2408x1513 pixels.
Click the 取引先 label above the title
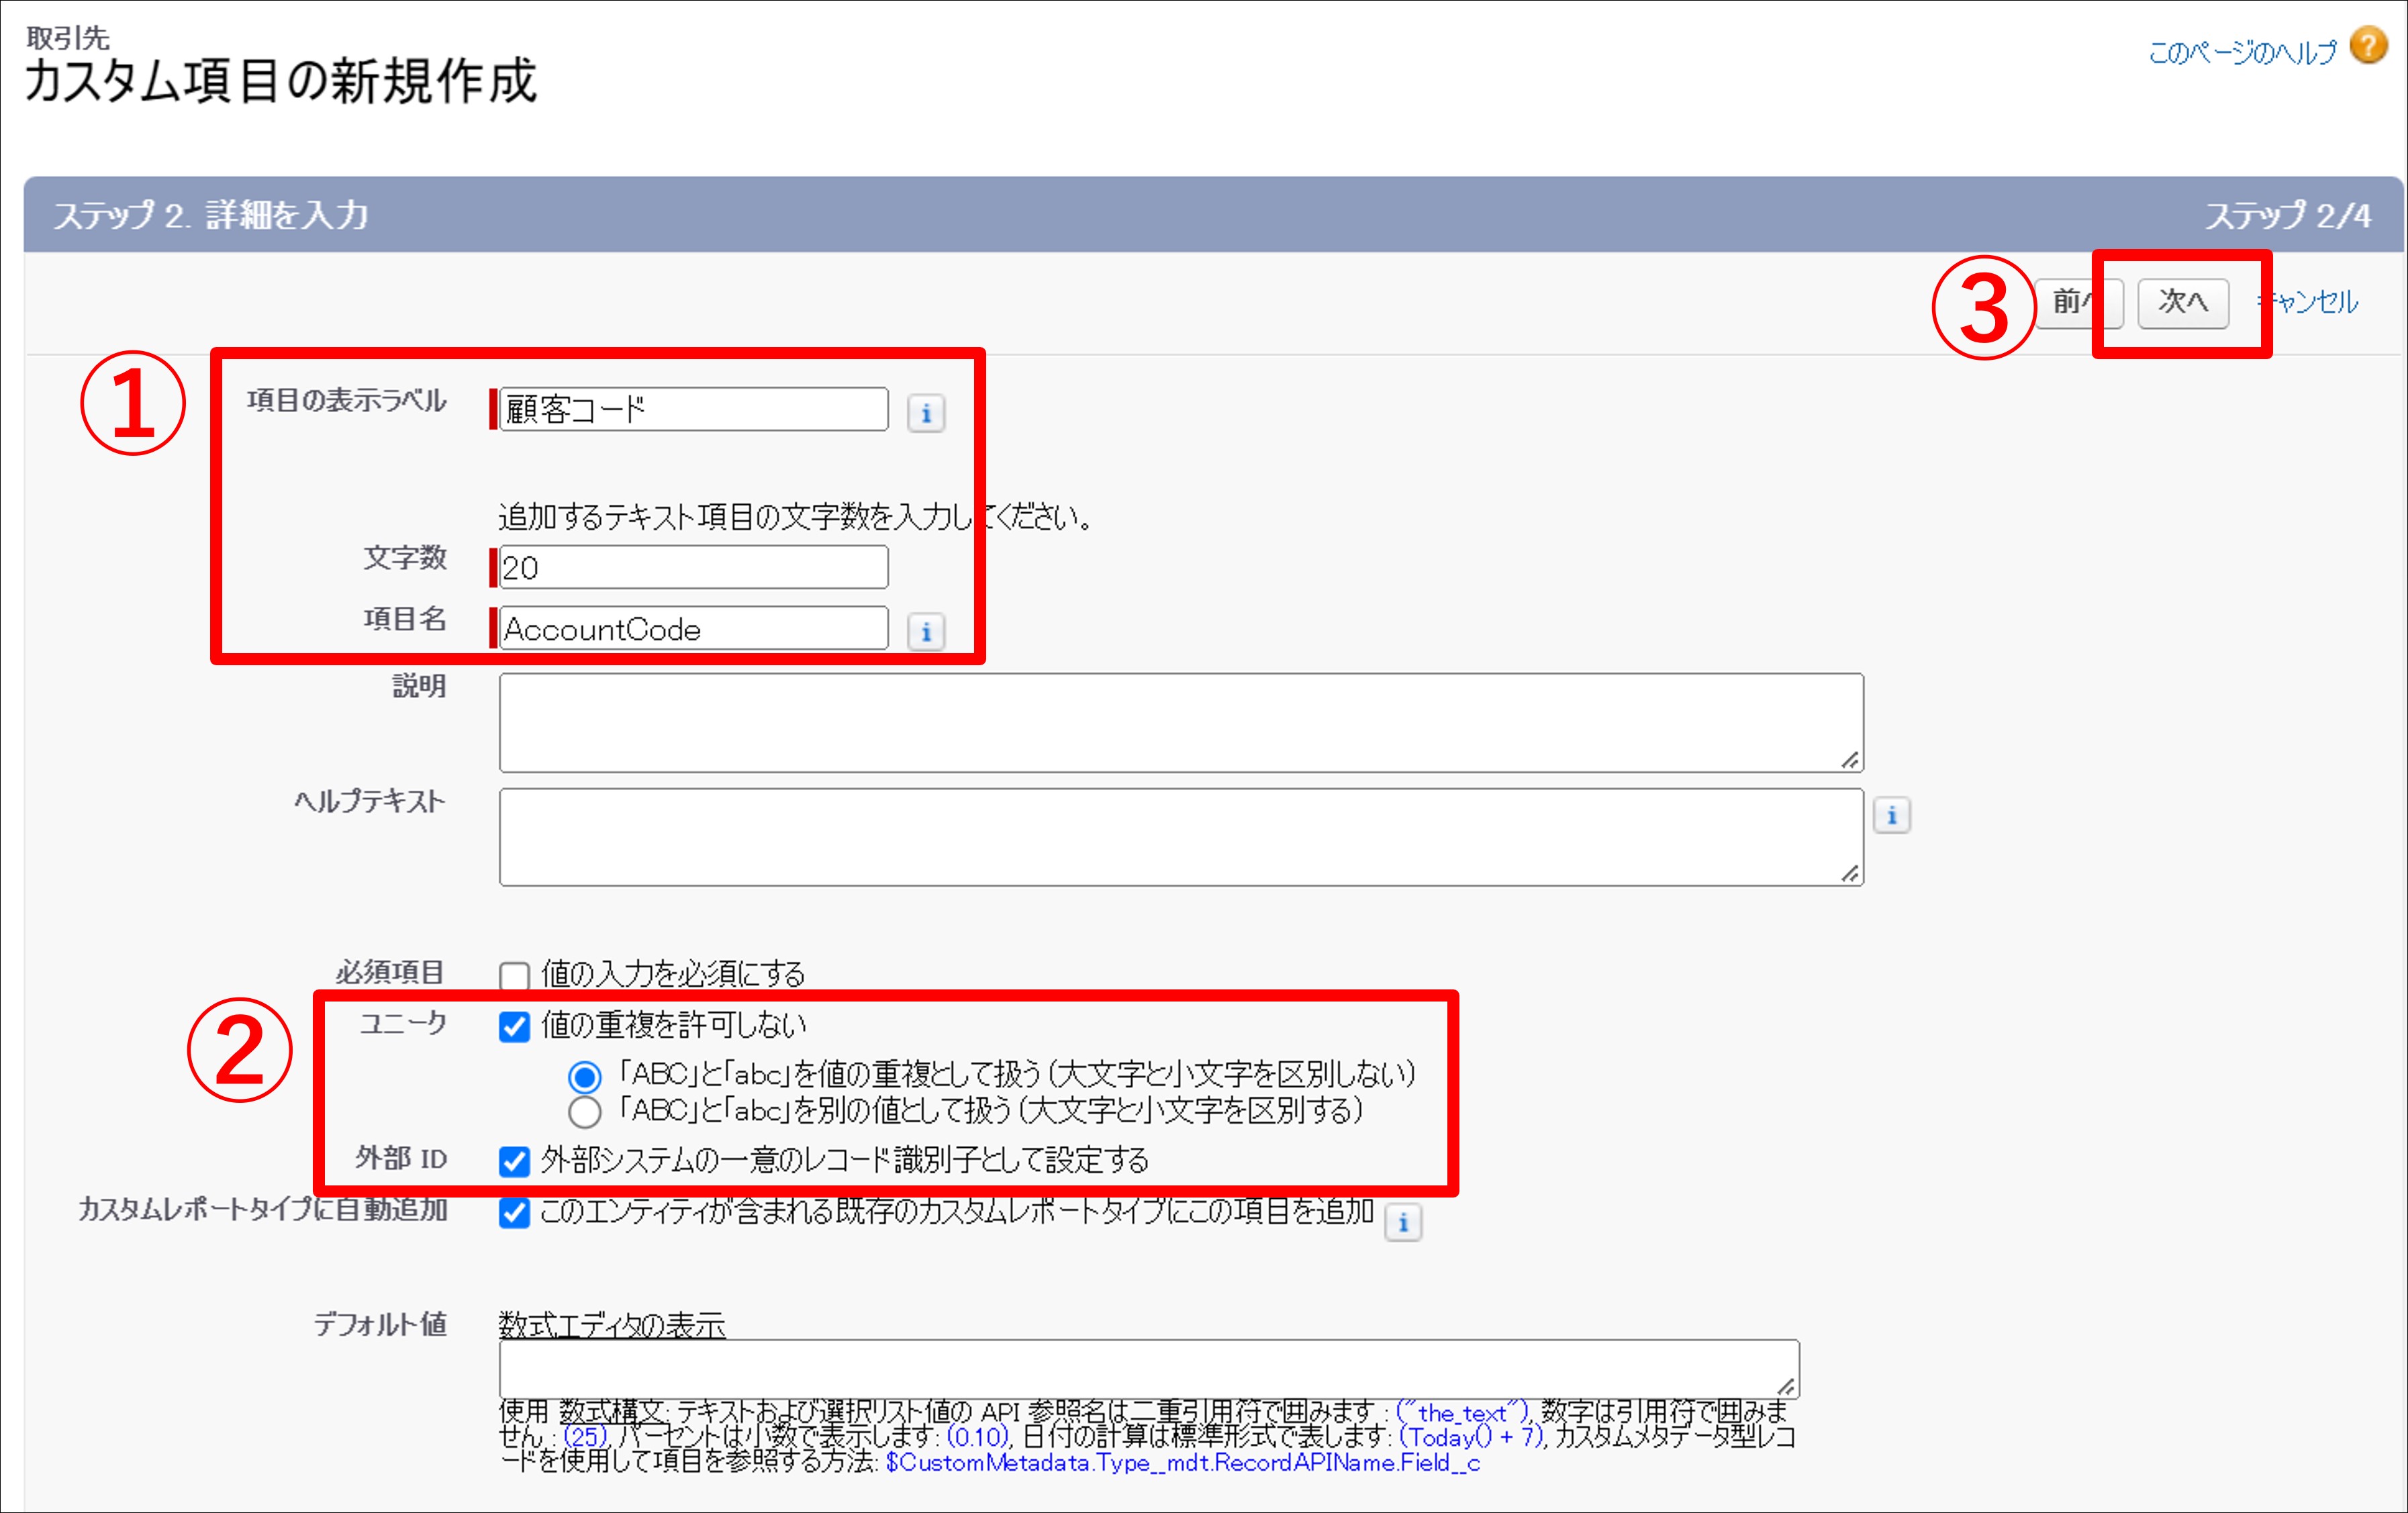(x=68, y=37)
